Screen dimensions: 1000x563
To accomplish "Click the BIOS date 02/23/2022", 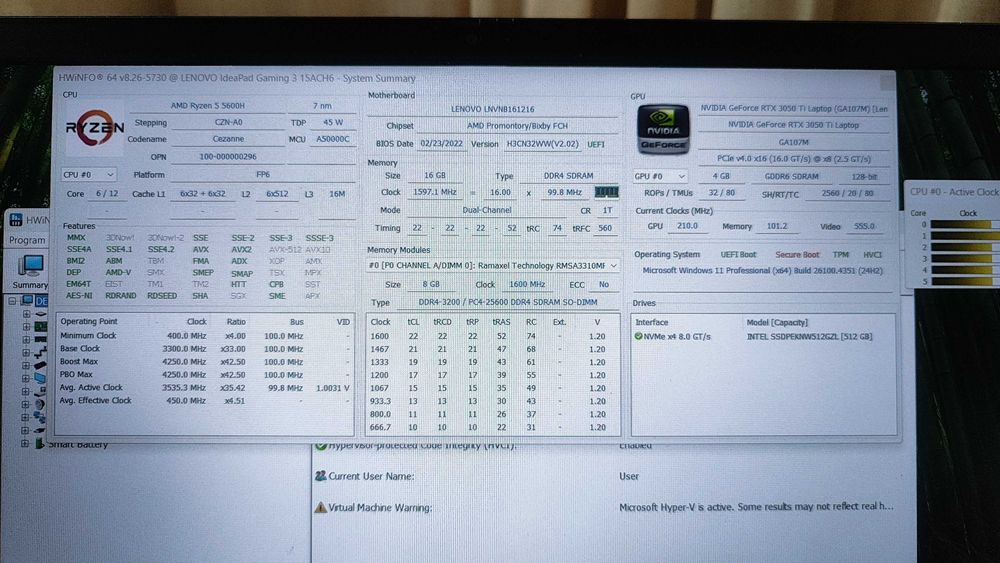I will [441, 143].
